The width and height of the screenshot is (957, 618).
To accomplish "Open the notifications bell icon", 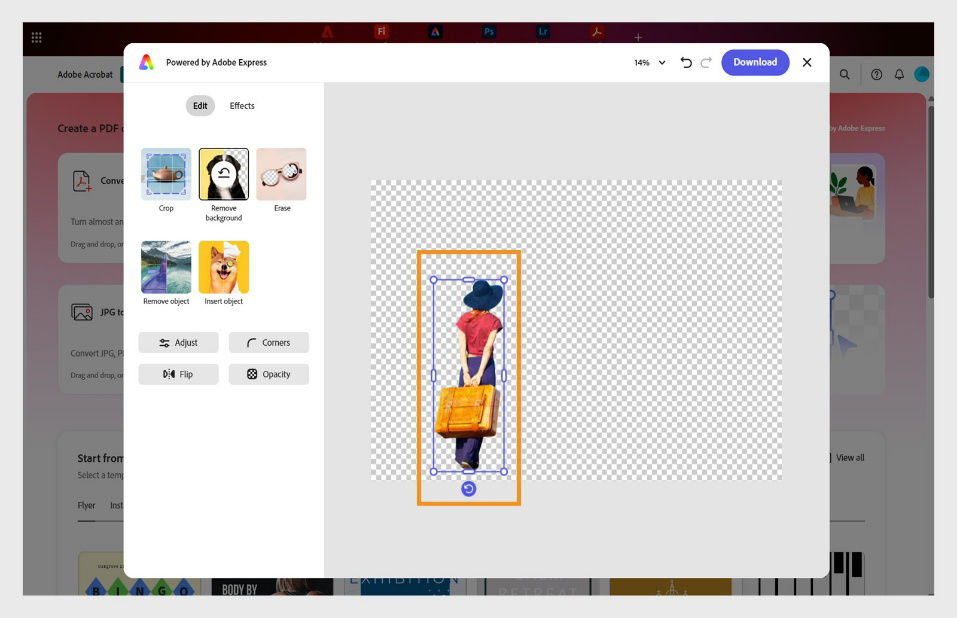I will tap(899, 74).
